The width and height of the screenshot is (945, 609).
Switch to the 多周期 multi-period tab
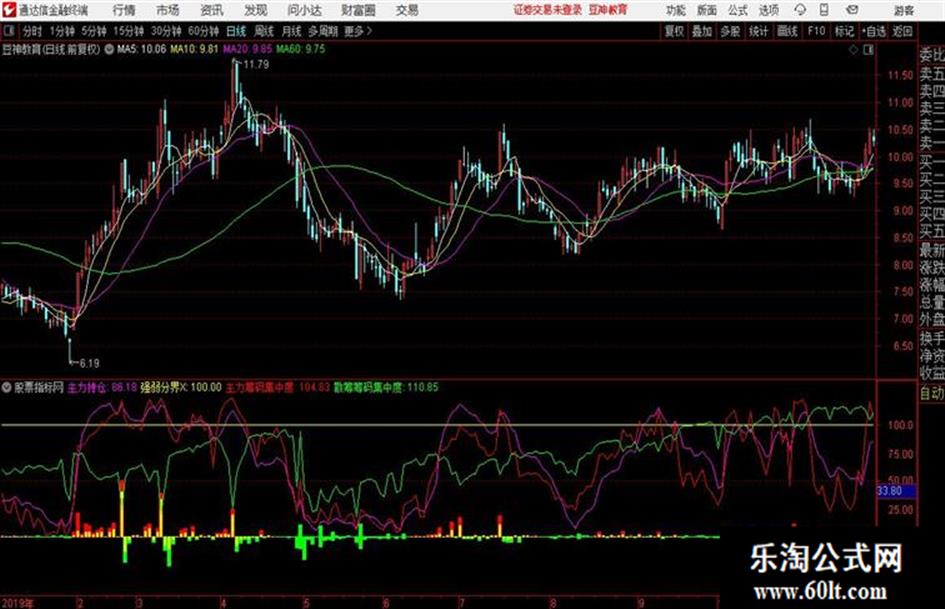pyautogui.click(x=323, y=31)
